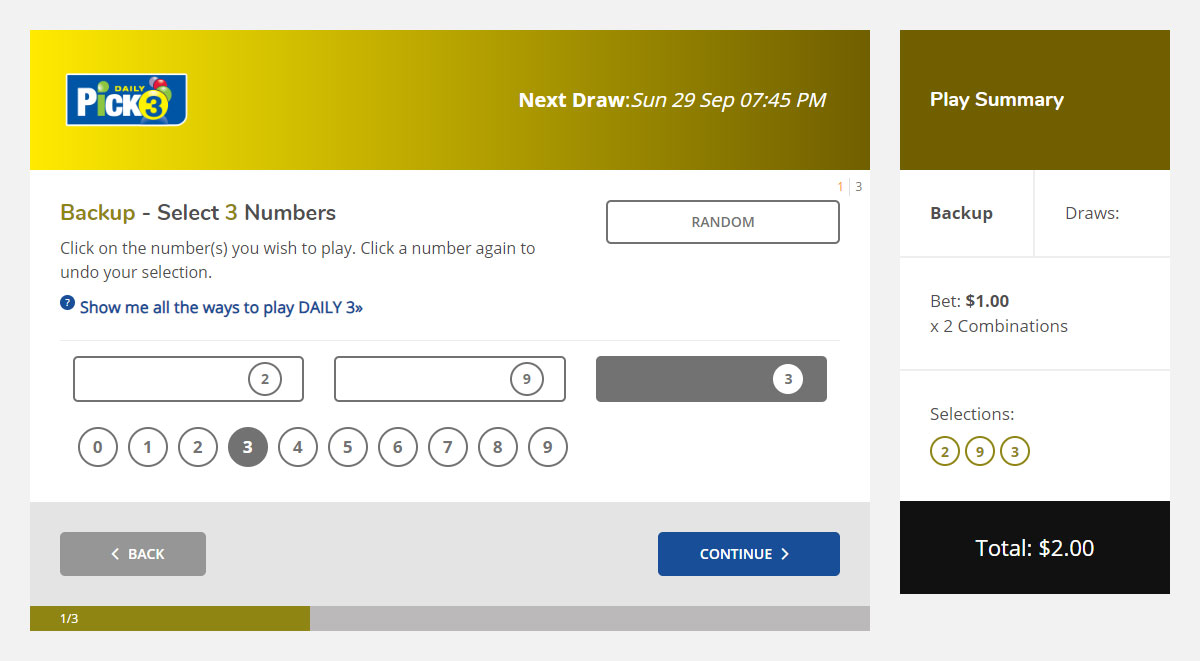The width and height of the screenshot is (1200, 661).
Task: Deselect the highlighted number 3 ball
Action: tap(248, 448)
